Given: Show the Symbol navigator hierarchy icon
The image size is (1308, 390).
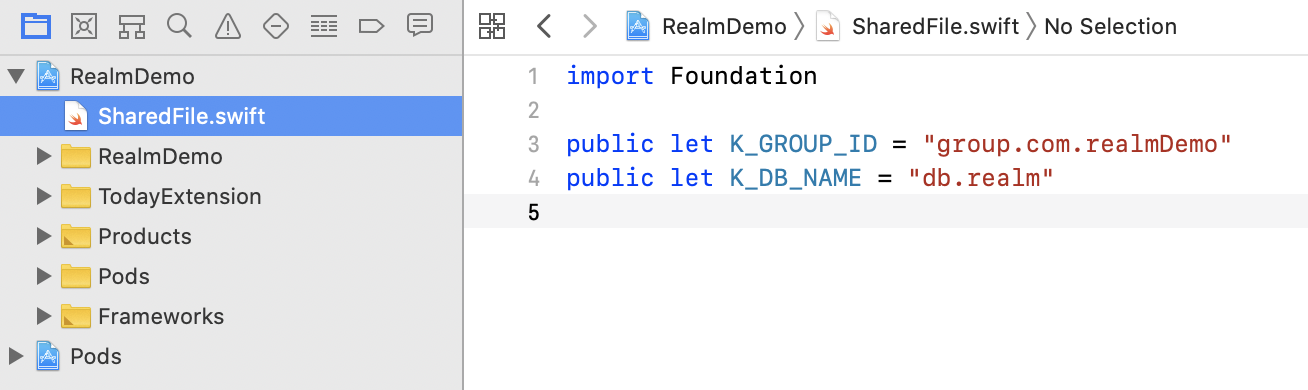Looking at the screenshot, I should (x=131, y=26).
